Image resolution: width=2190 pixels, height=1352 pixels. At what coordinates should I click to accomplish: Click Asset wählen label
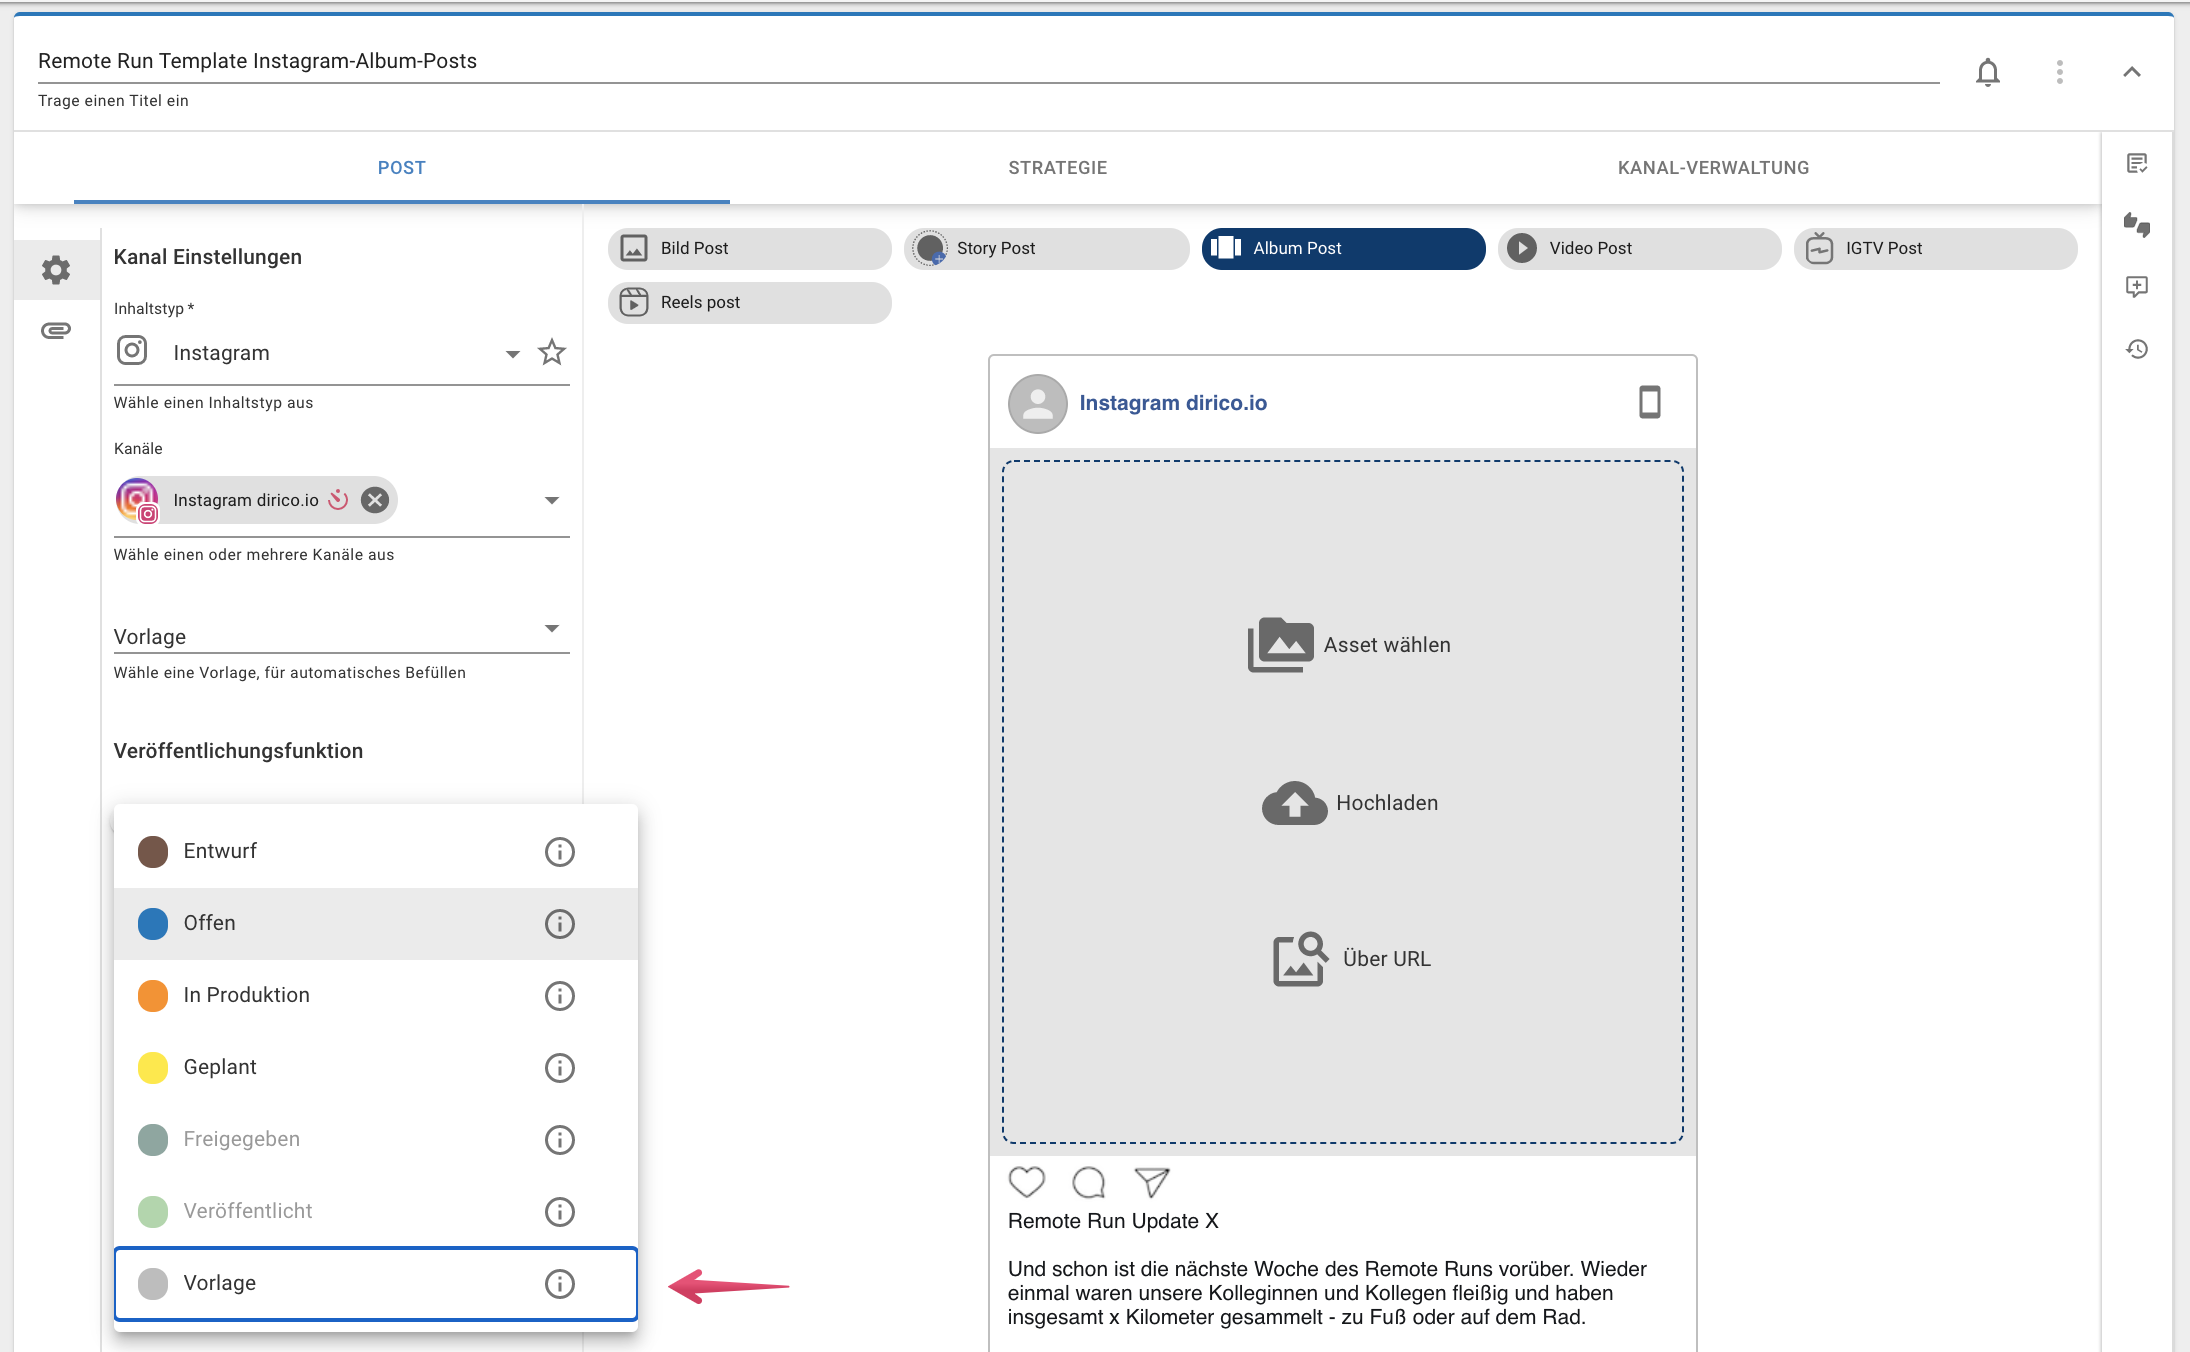[x=1387, y=645]
